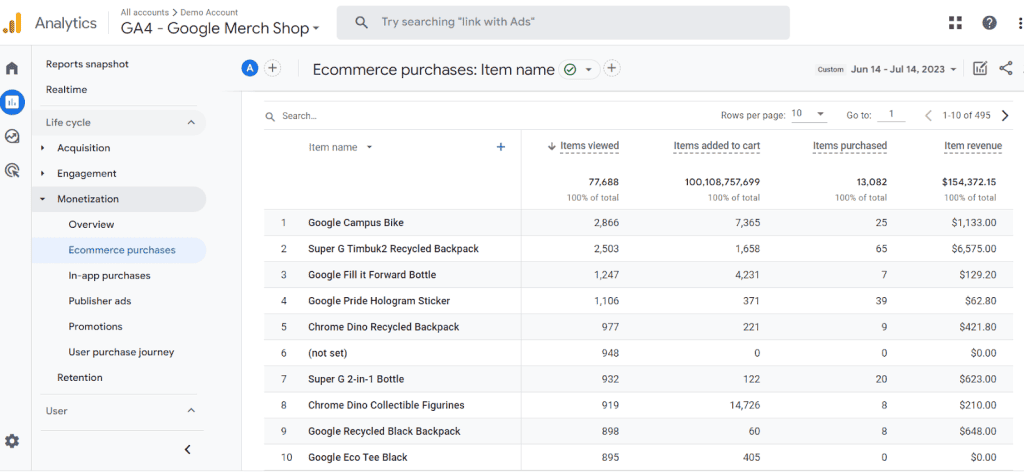Open the Item name dimension dropdown
Image resolution: width=1024 pixels, height=475 pixels.
click(x=340, y=147)
